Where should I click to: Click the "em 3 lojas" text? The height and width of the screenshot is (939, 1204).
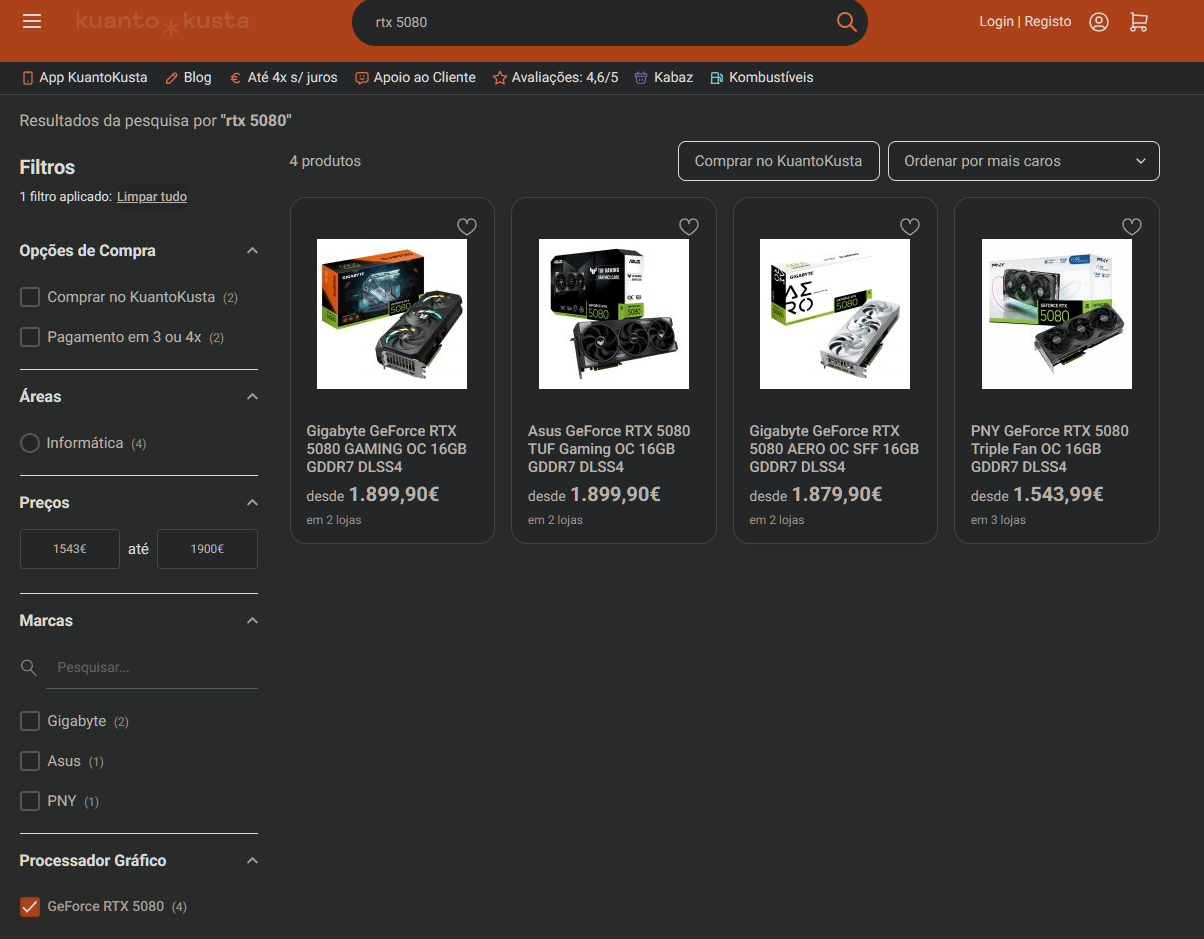point(998,520)
